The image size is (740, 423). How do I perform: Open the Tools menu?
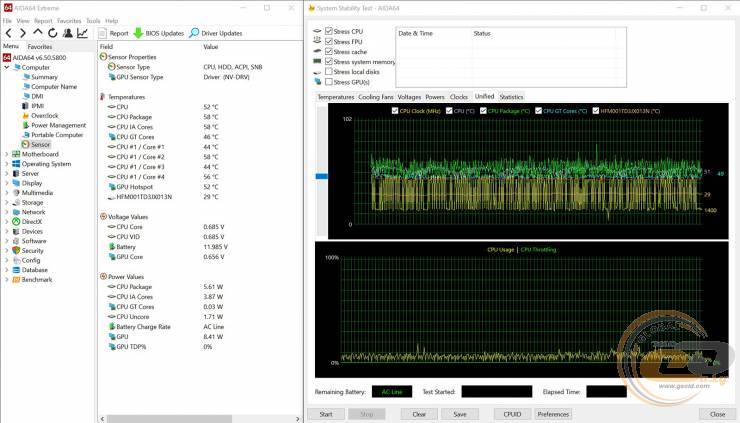pyautogui.click(x=93, y=21)
